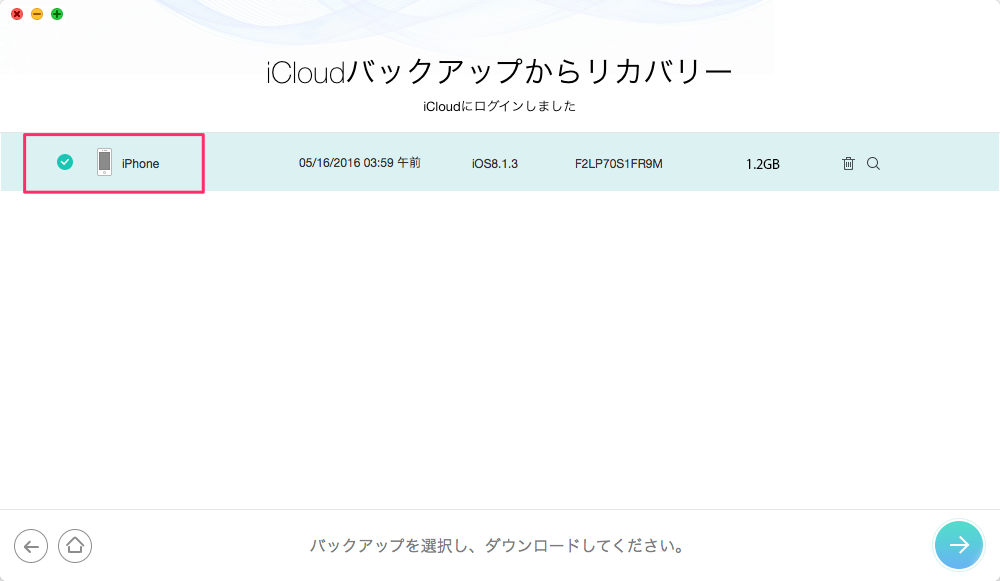Preview backup with the magnifier icon
The width and height of the screenshot is (1000, 581).
click(x=874, y=164)
